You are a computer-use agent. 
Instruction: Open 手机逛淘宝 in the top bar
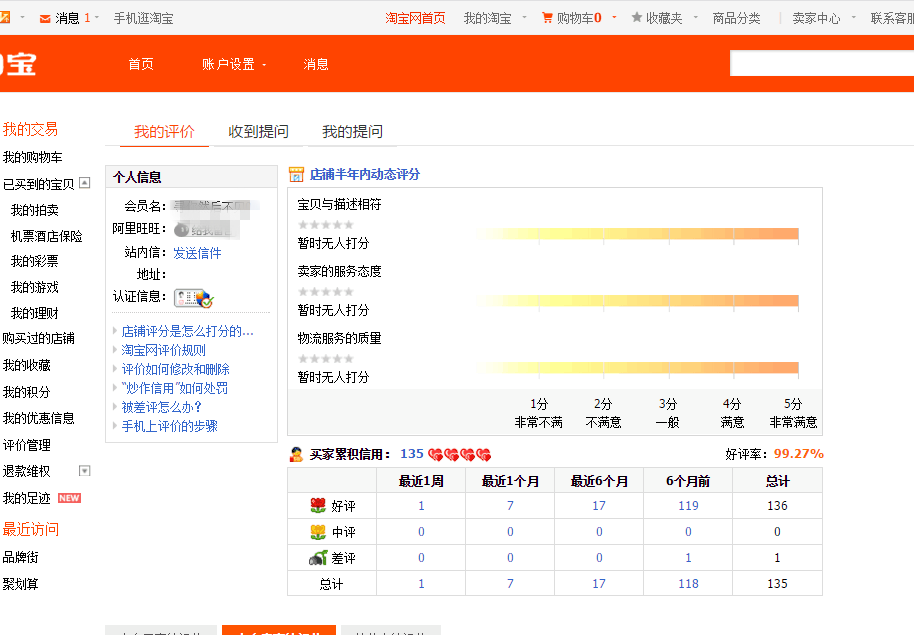[x=143, y=18]
